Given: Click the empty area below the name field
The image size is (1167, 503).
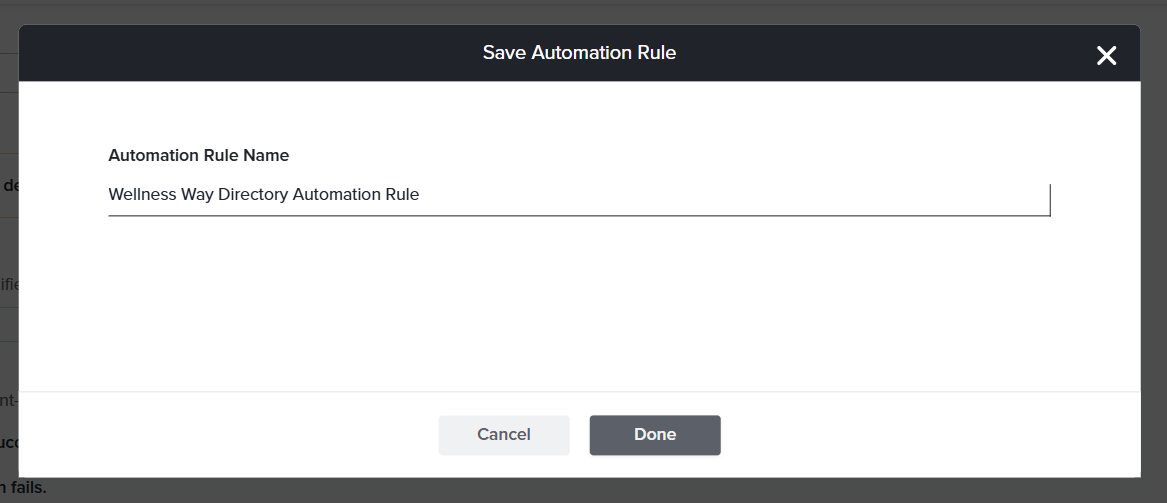Looking at the screenshot, I should (x=578, y=300).
